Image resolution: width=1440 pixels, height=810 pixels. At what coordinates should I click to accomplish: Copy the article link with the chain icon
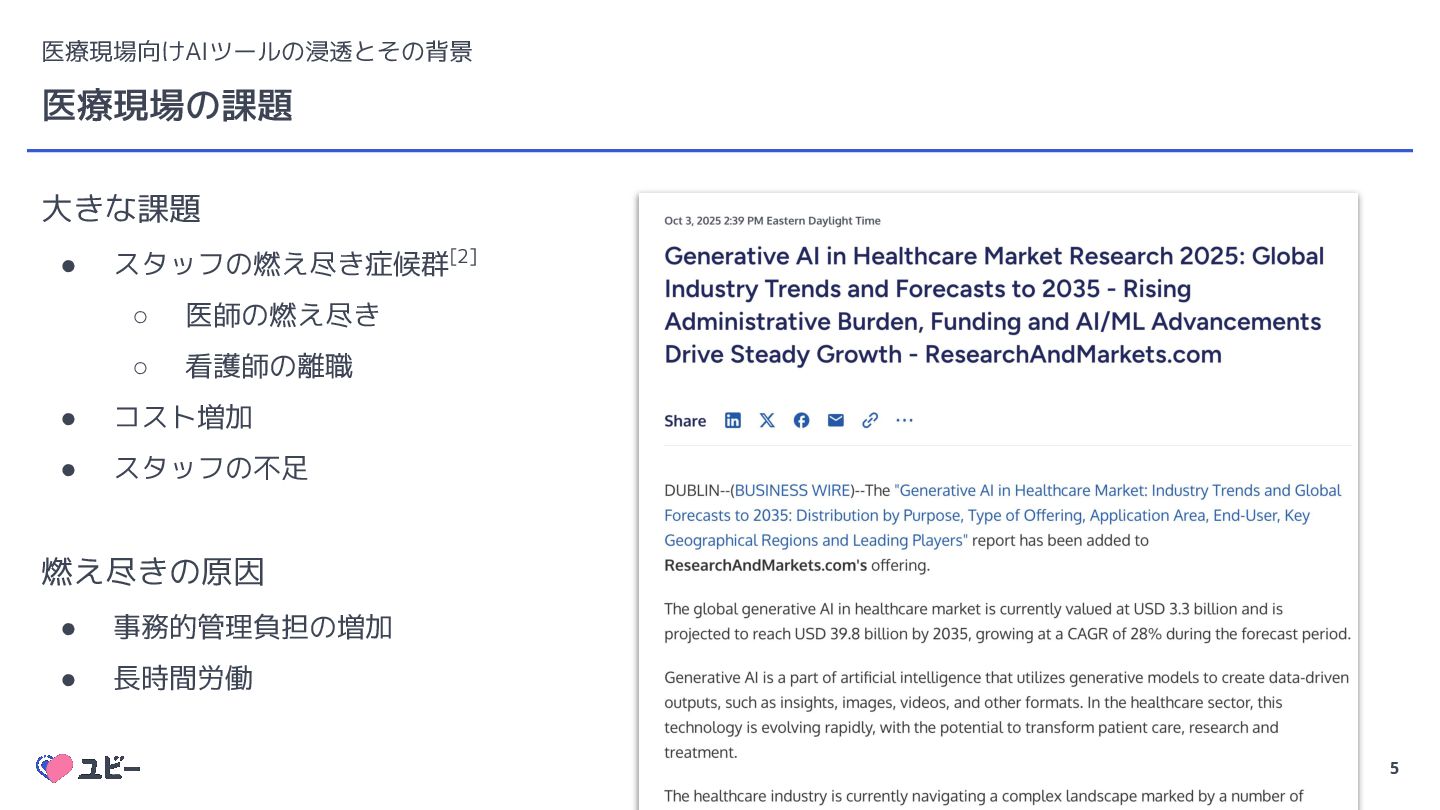(870, 420)
